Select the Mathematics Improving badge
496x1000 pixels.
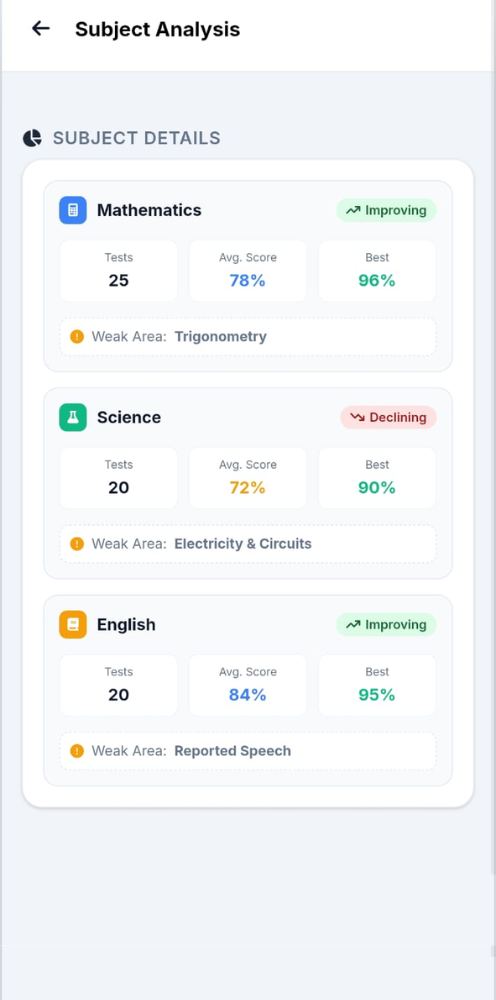pyautogui.click(x=386, y=210)
